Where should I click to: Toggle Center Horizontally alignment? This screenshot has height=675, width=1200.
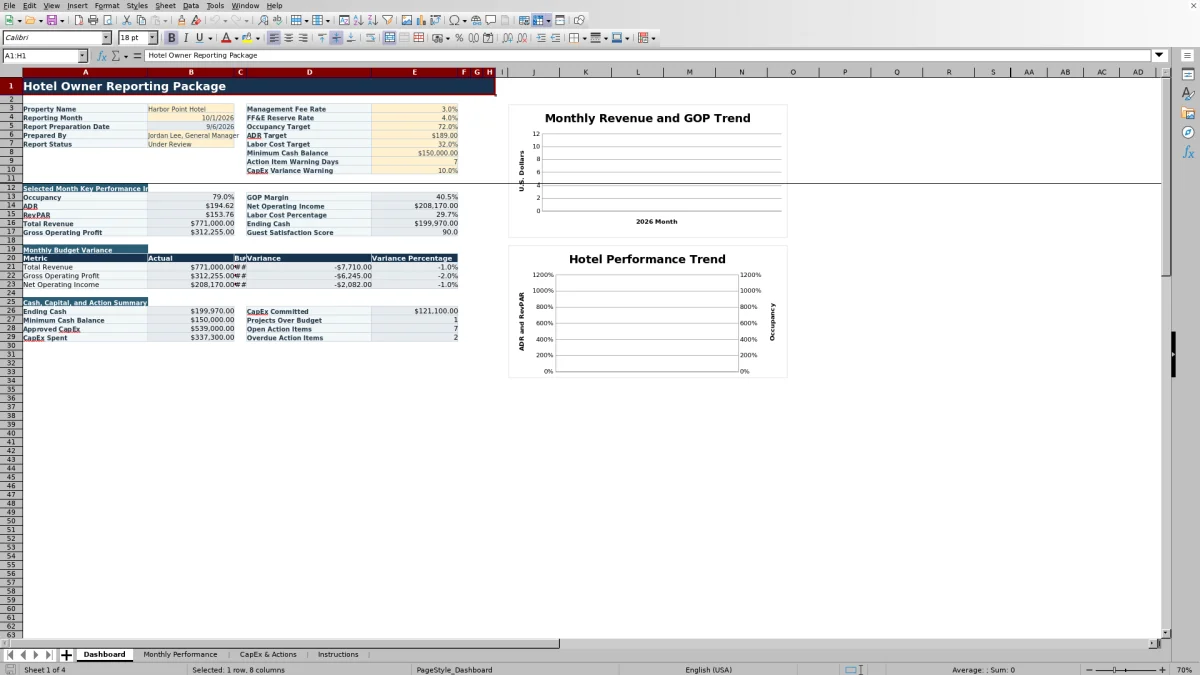point(288,38)
